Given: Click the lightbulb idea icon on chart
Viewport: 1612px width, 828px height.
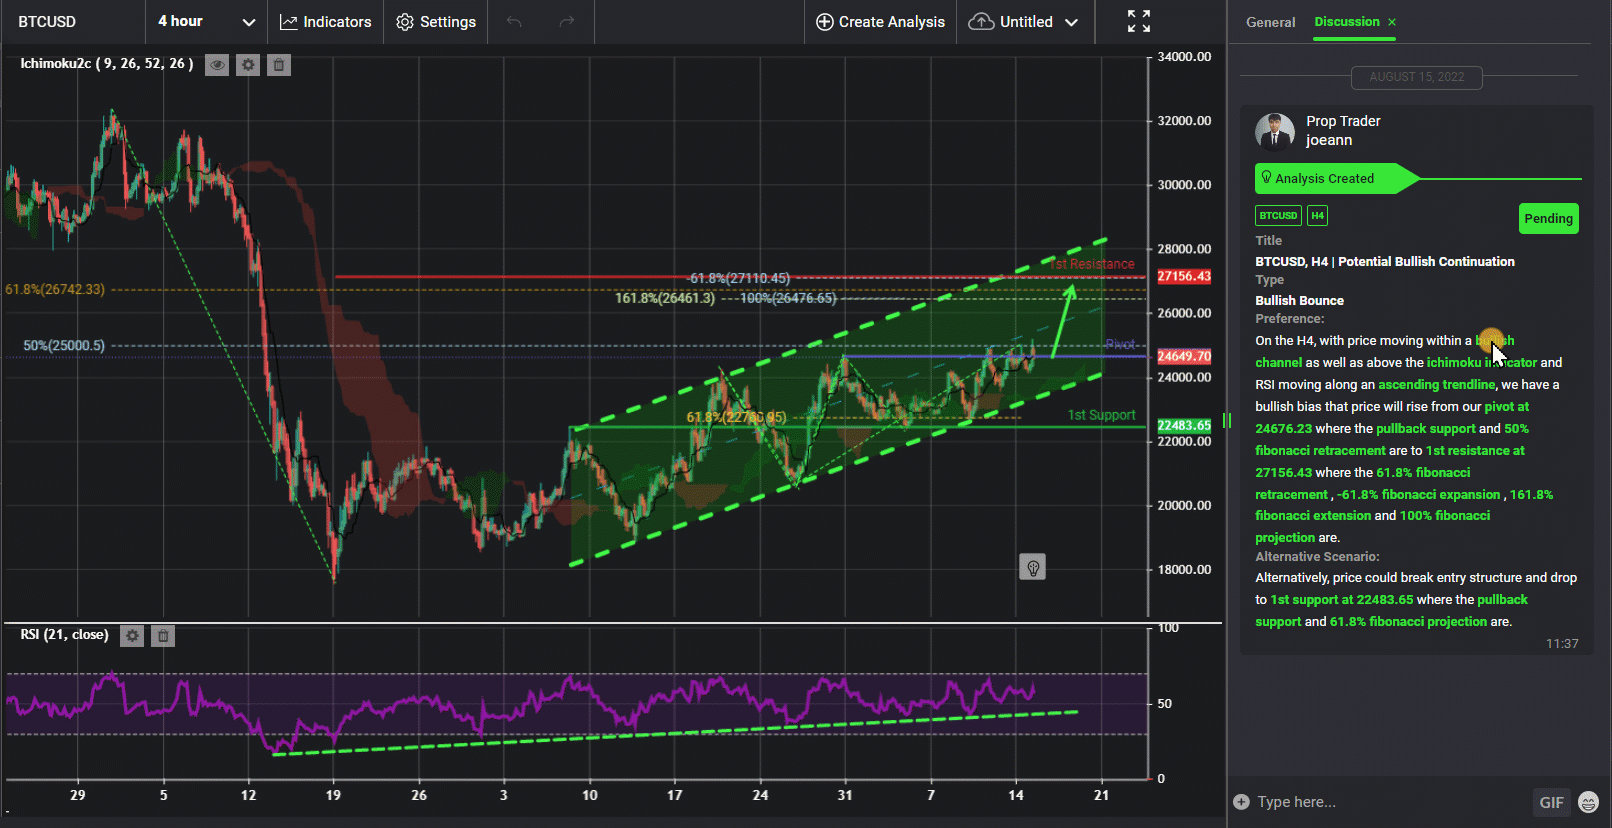Looking at the screenshot, I should pos(1033,568).
